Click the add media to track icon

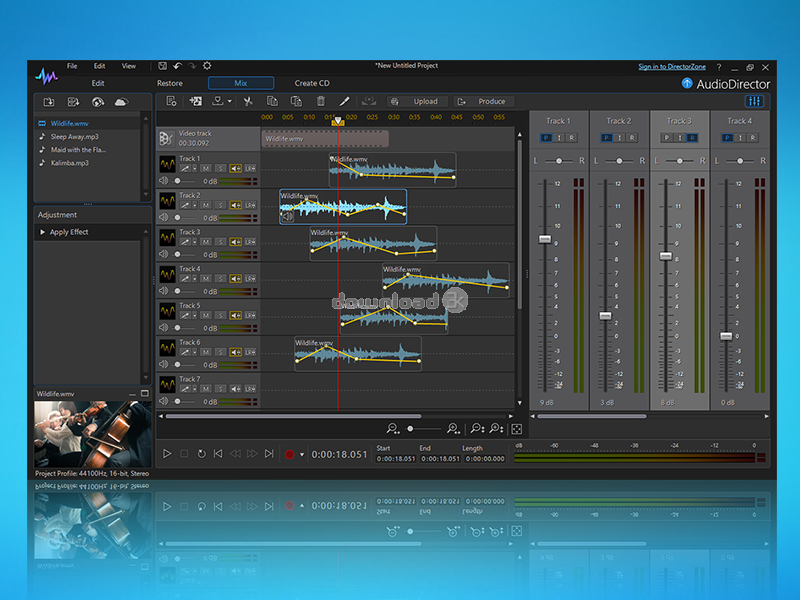195,102
